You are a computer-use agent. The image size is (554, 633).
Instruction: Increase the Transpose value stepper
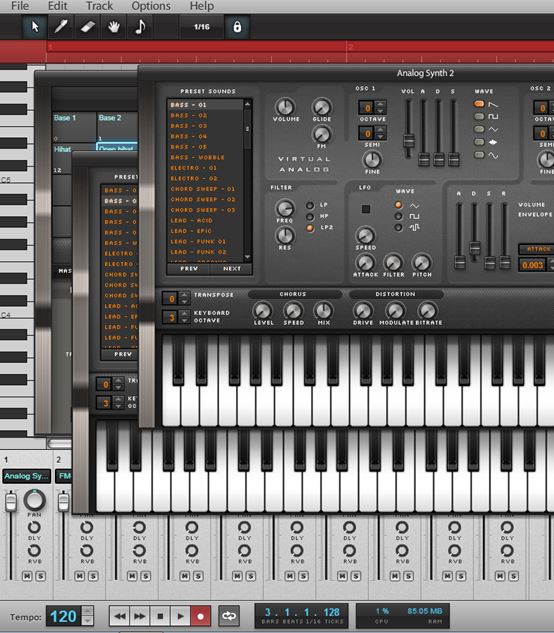pyautogui.click(x=184, y=295)
